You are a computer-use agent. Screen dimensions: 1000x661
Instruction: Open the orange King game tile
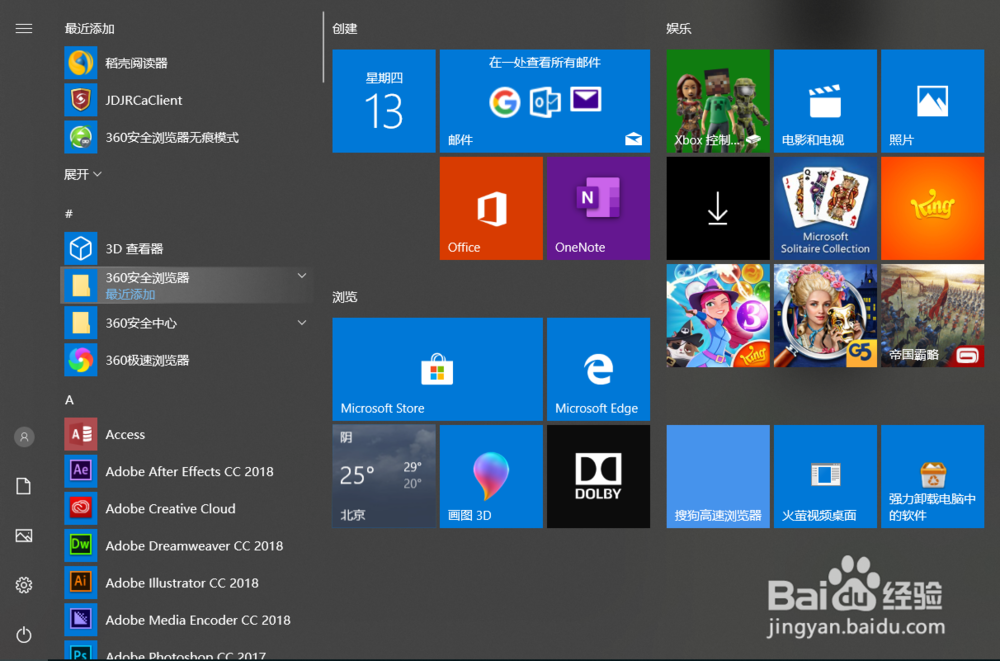click(932, 208)
